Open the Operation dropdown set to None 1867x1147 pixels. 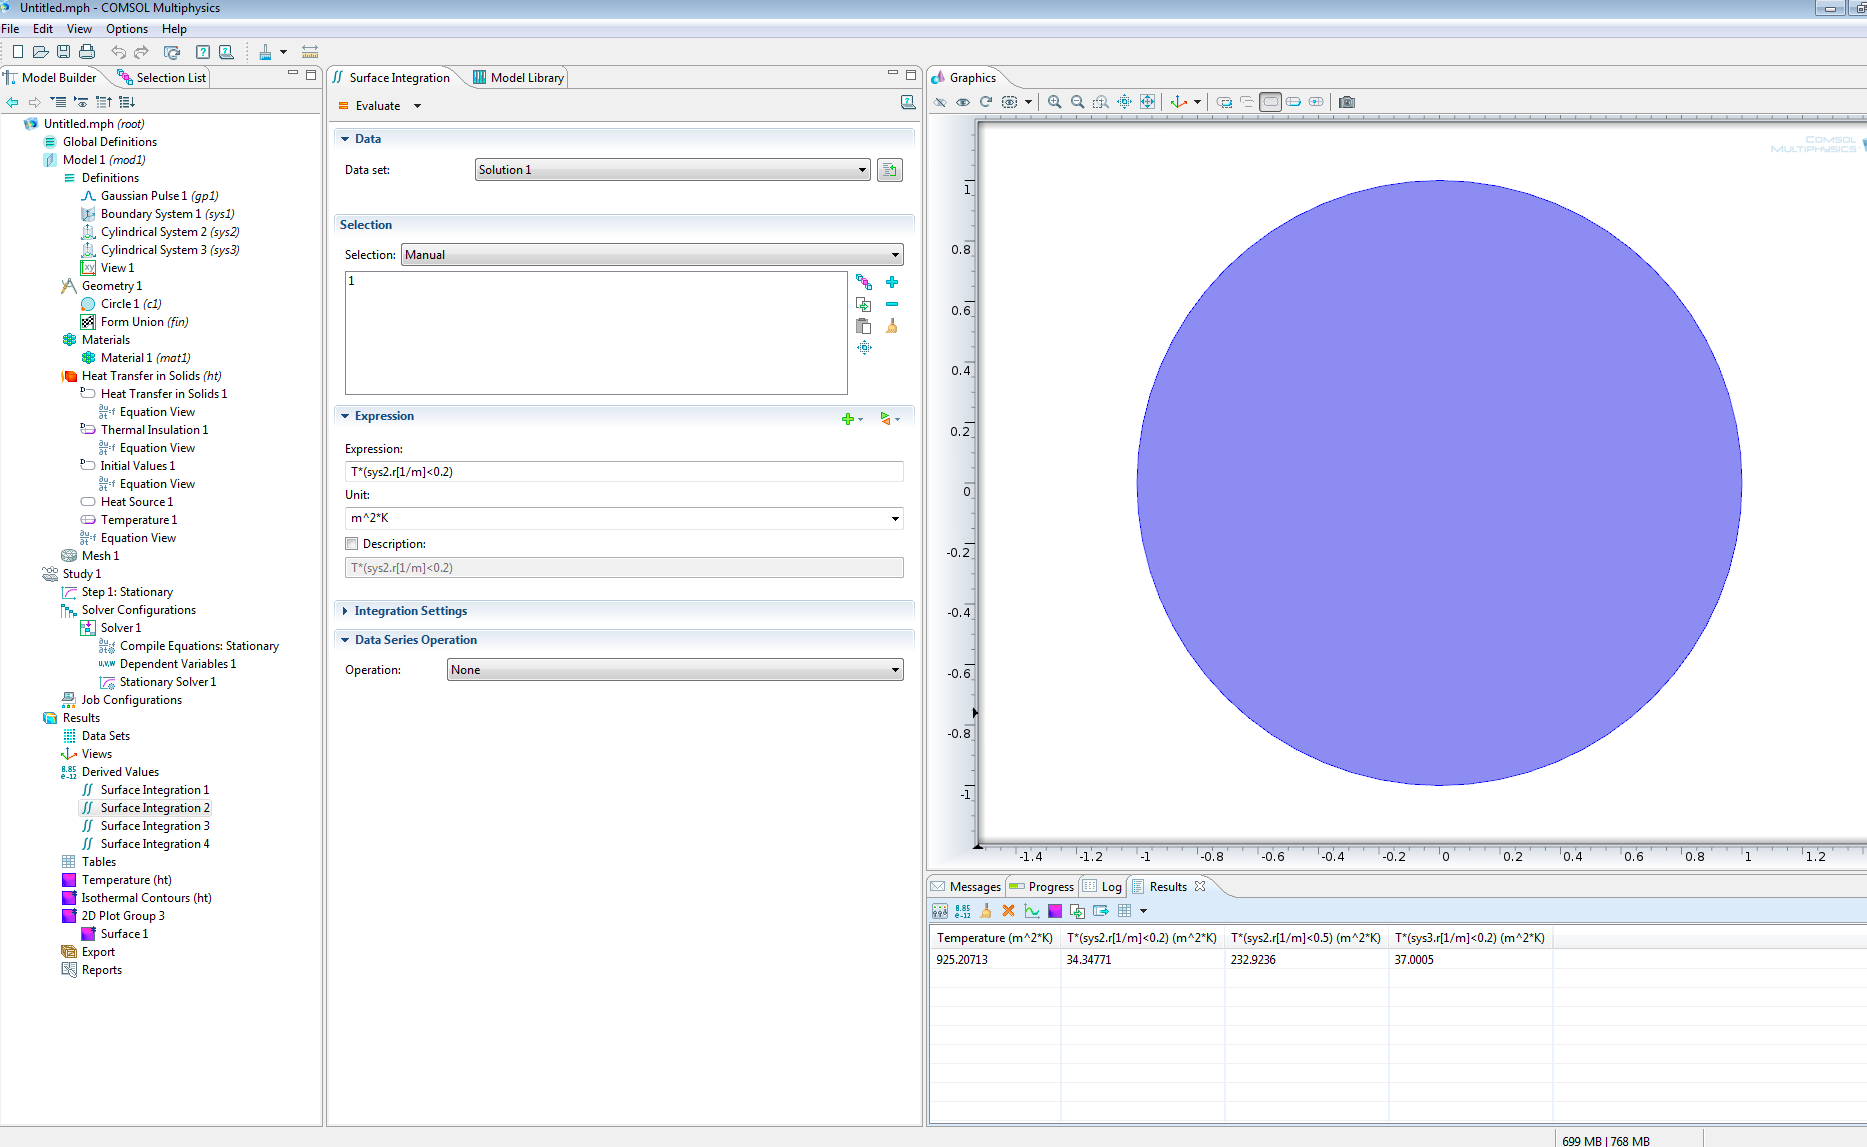675,670
